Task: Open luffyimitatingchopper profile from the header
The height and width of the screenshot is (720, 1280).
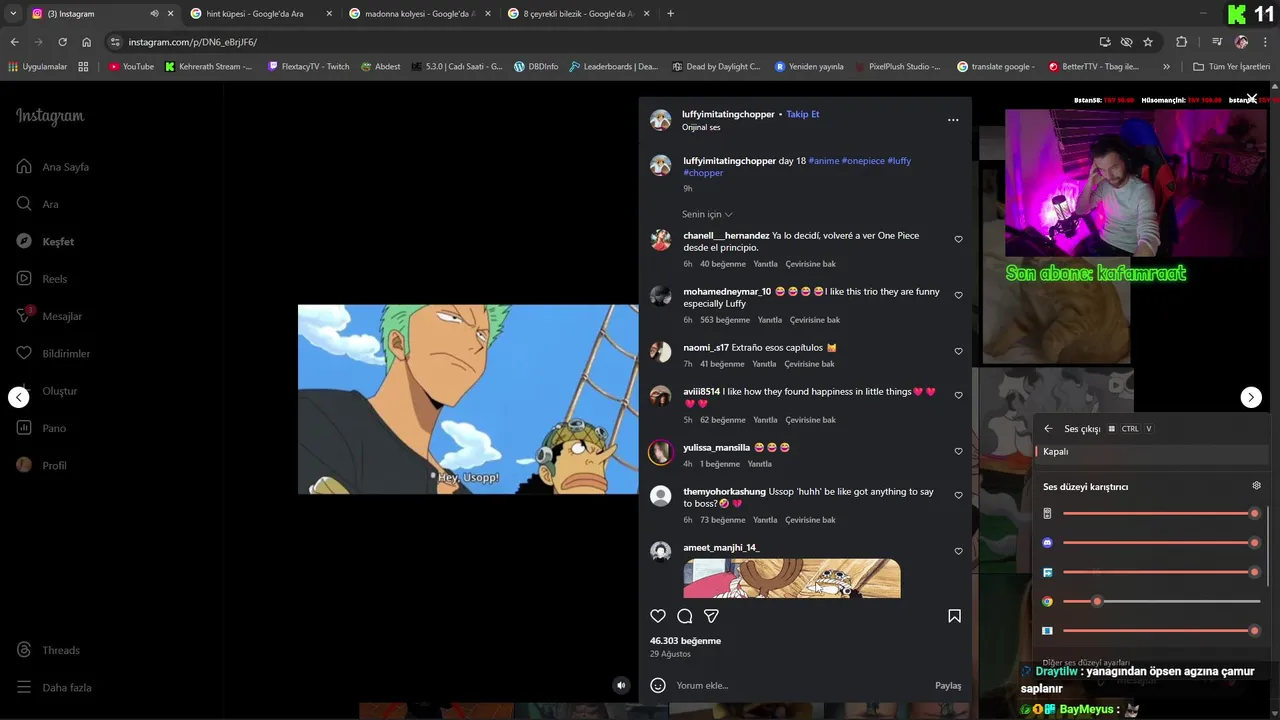Action: point(728,114)
